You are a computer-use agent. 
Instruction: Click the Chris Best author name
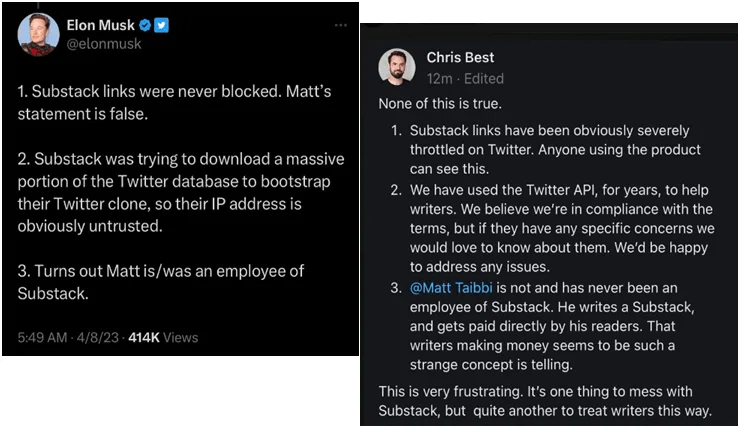[460, 58]
